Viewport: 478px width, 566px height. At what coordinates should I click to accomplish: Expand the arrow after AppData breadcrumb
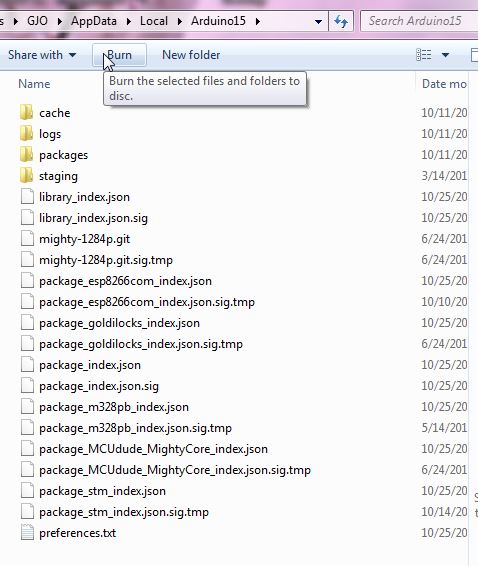129,21
